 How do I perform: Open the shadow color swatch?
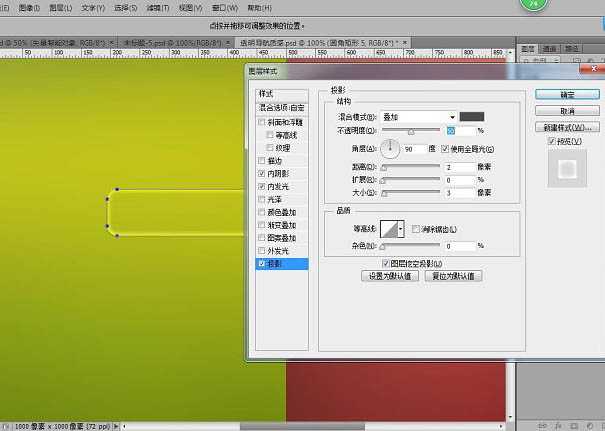pos(471,117)
